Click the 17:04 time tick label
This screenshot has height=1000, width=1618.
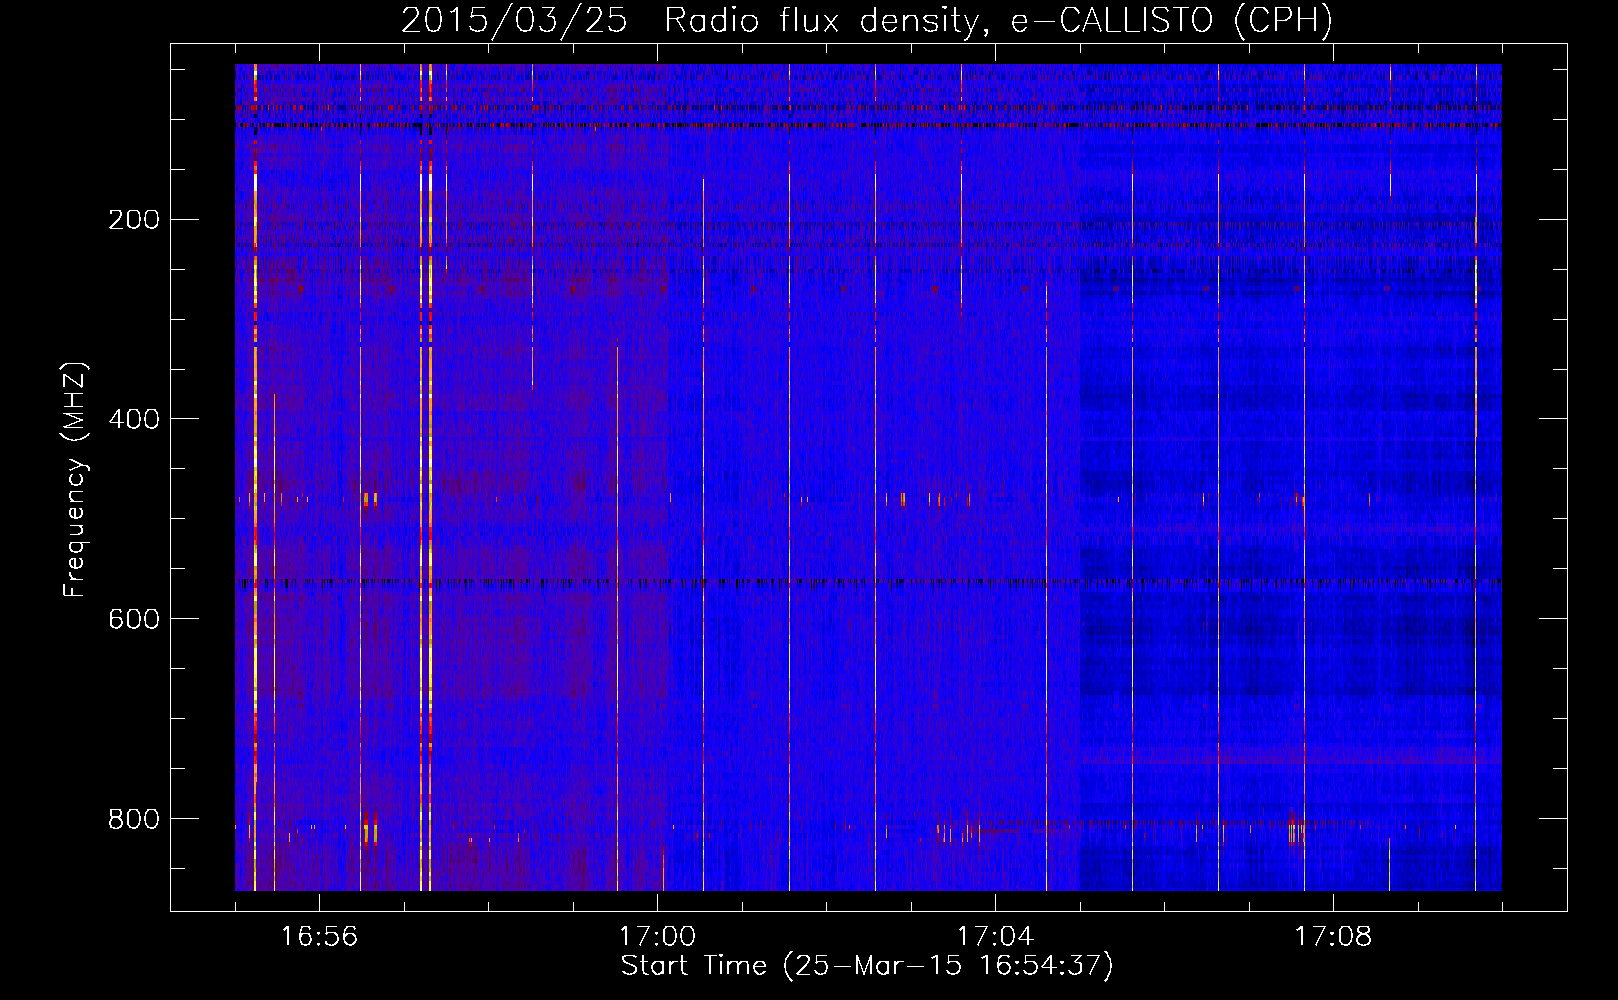click(x=995, y=937)
